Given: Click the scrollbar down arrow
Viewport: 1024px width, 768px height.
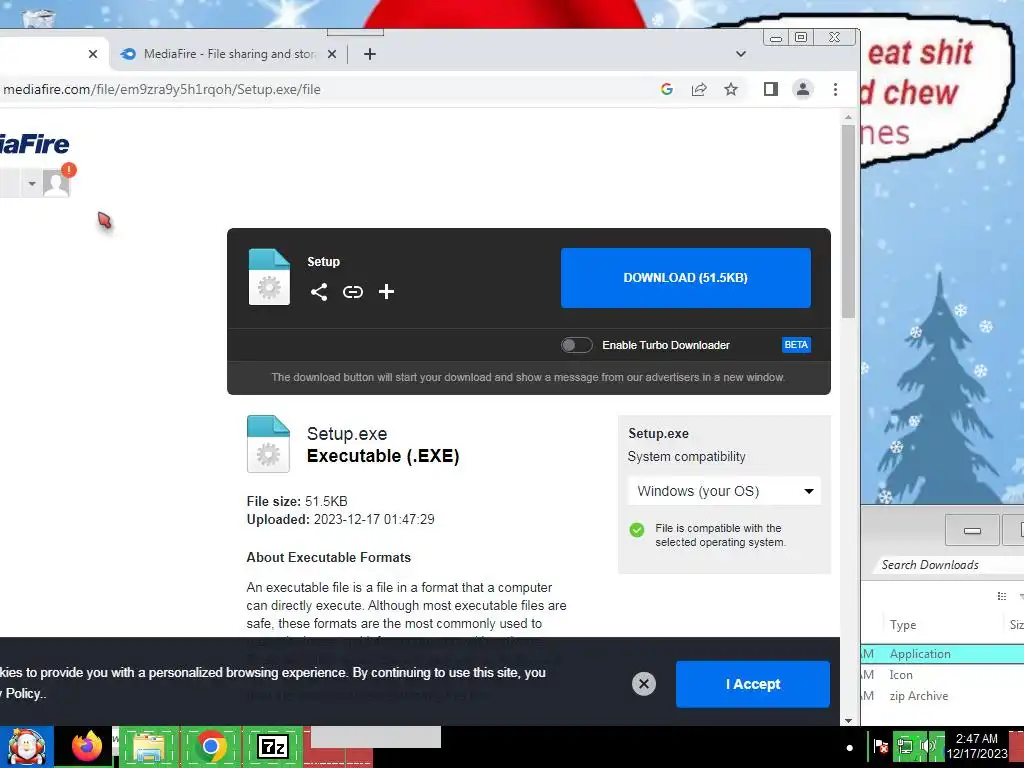Looking at the screenshot, I should coord(848,720).
